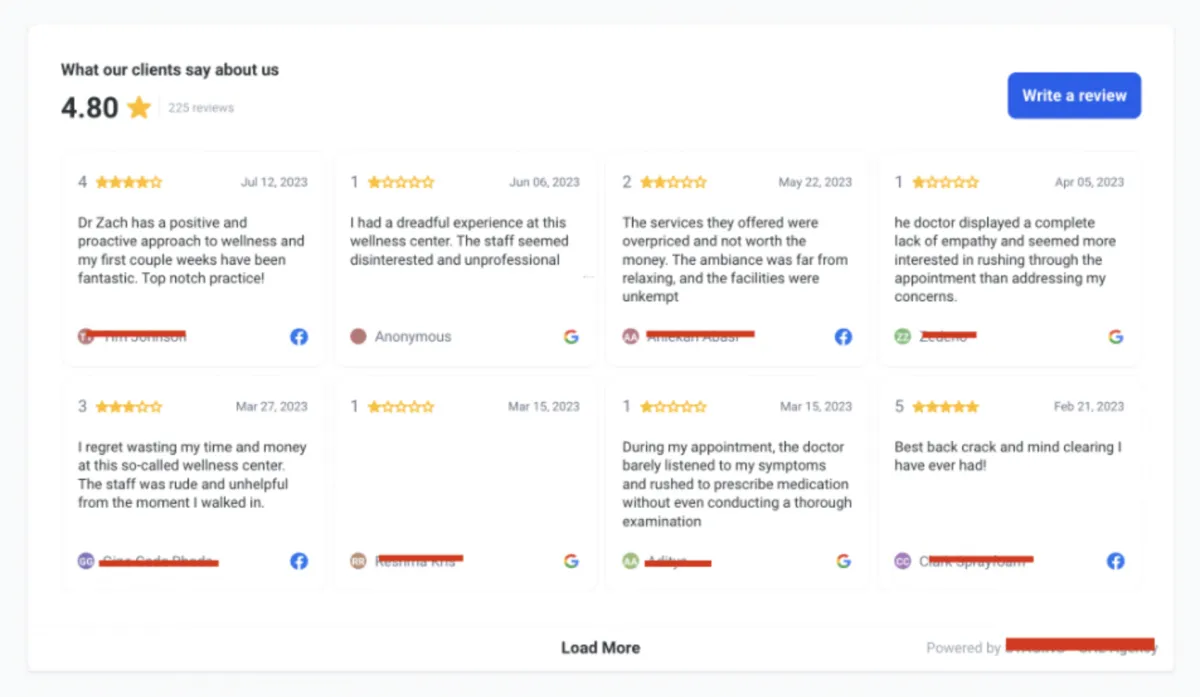Click the three-star rating on Mar 27 review
Image resolution: width=1200 pixels, height=697 pixels.
tap(128, 406)
